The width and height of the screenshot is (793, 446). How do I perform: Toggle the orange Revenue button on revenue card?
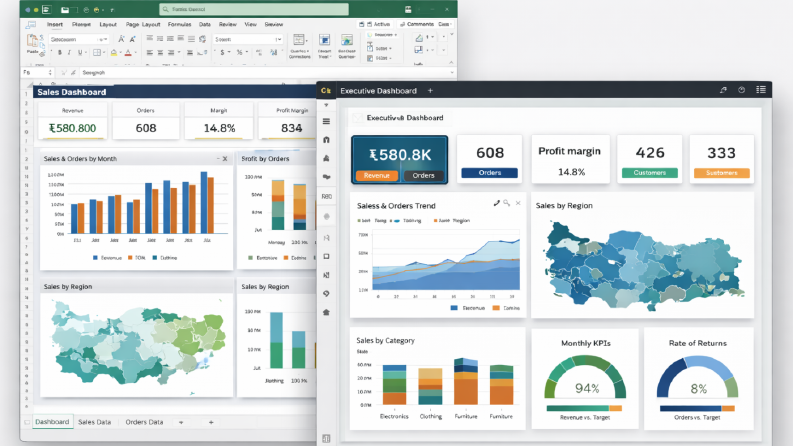377,175
